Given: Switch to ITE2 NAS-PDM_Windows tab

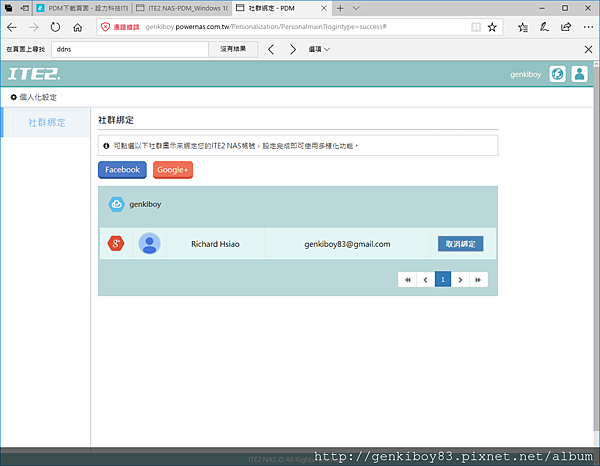Looking at the screenshot, I should 182,8.
